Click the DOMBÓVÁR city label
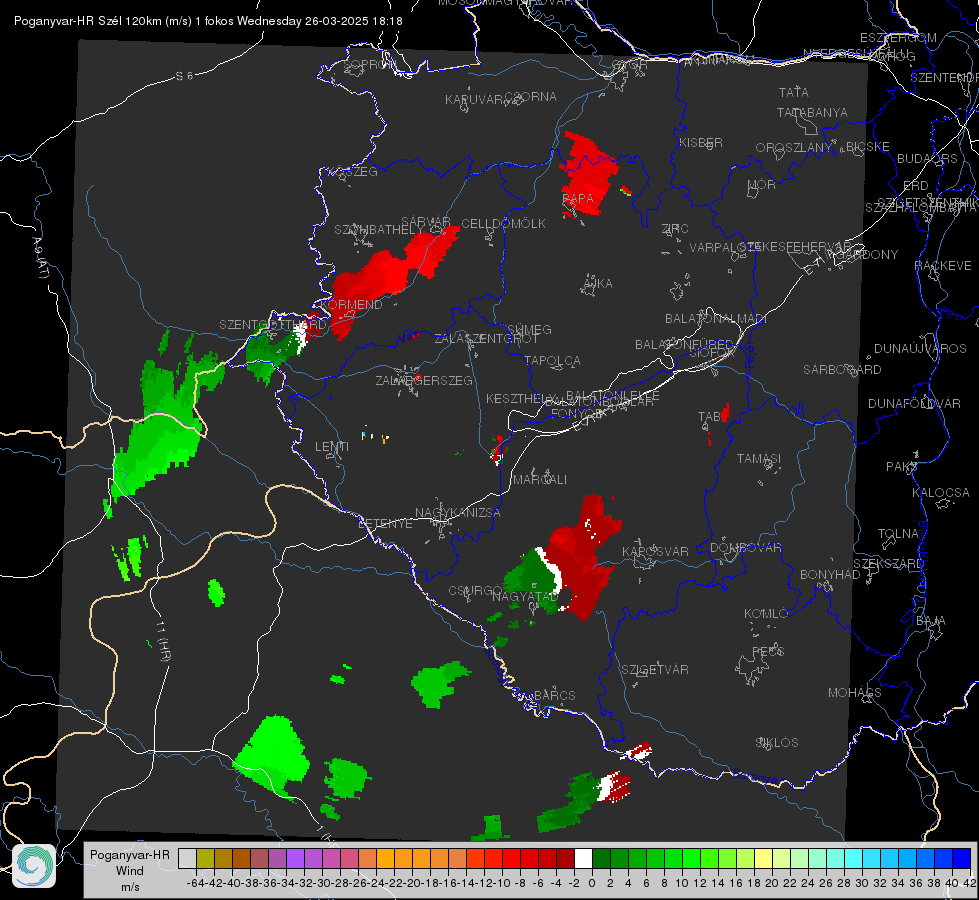979x900 pixels. 746,548
